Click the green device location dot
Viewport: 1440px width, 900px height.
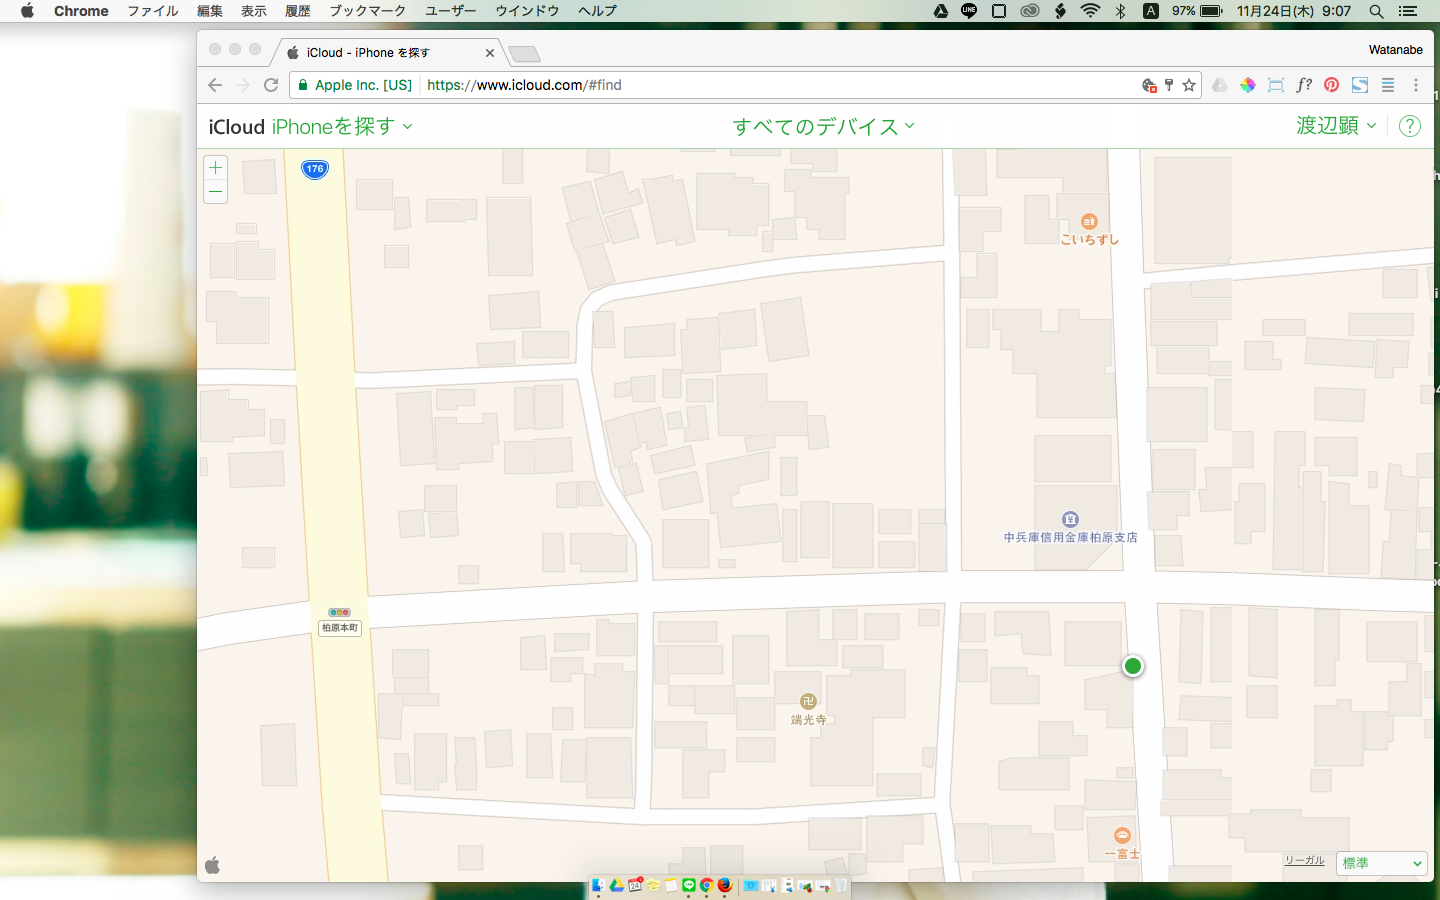click(1133, 666)
